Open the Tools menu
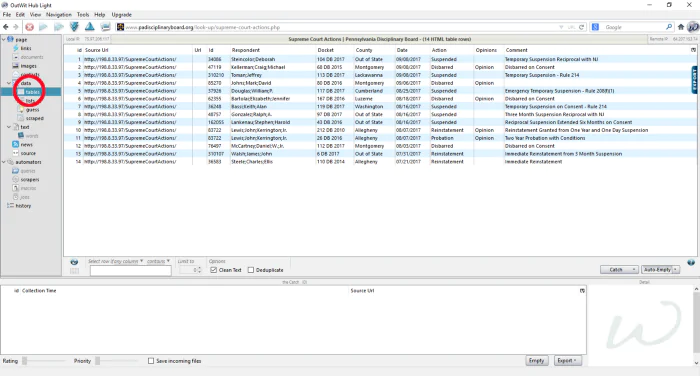Image resolution: width=700 pixels, height=376 pixels. [x=83, y=15]
